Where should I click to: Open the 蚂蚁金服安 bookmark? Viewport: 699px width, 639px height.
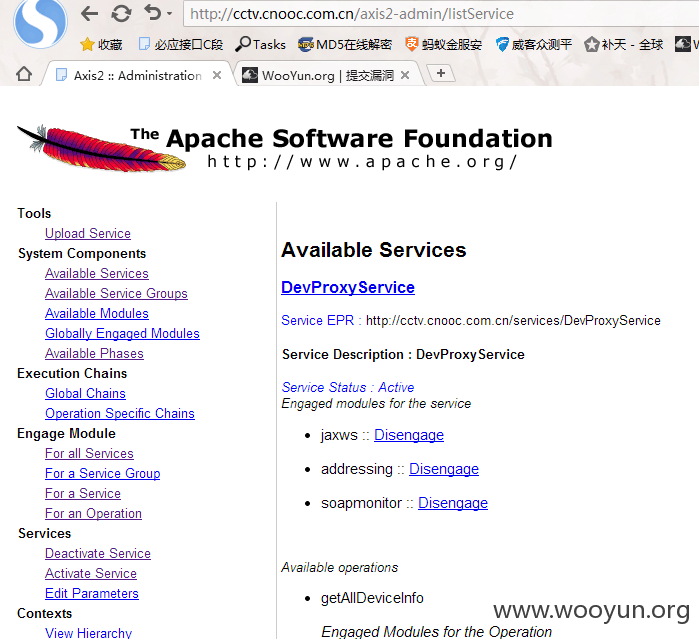pos(444,45)
